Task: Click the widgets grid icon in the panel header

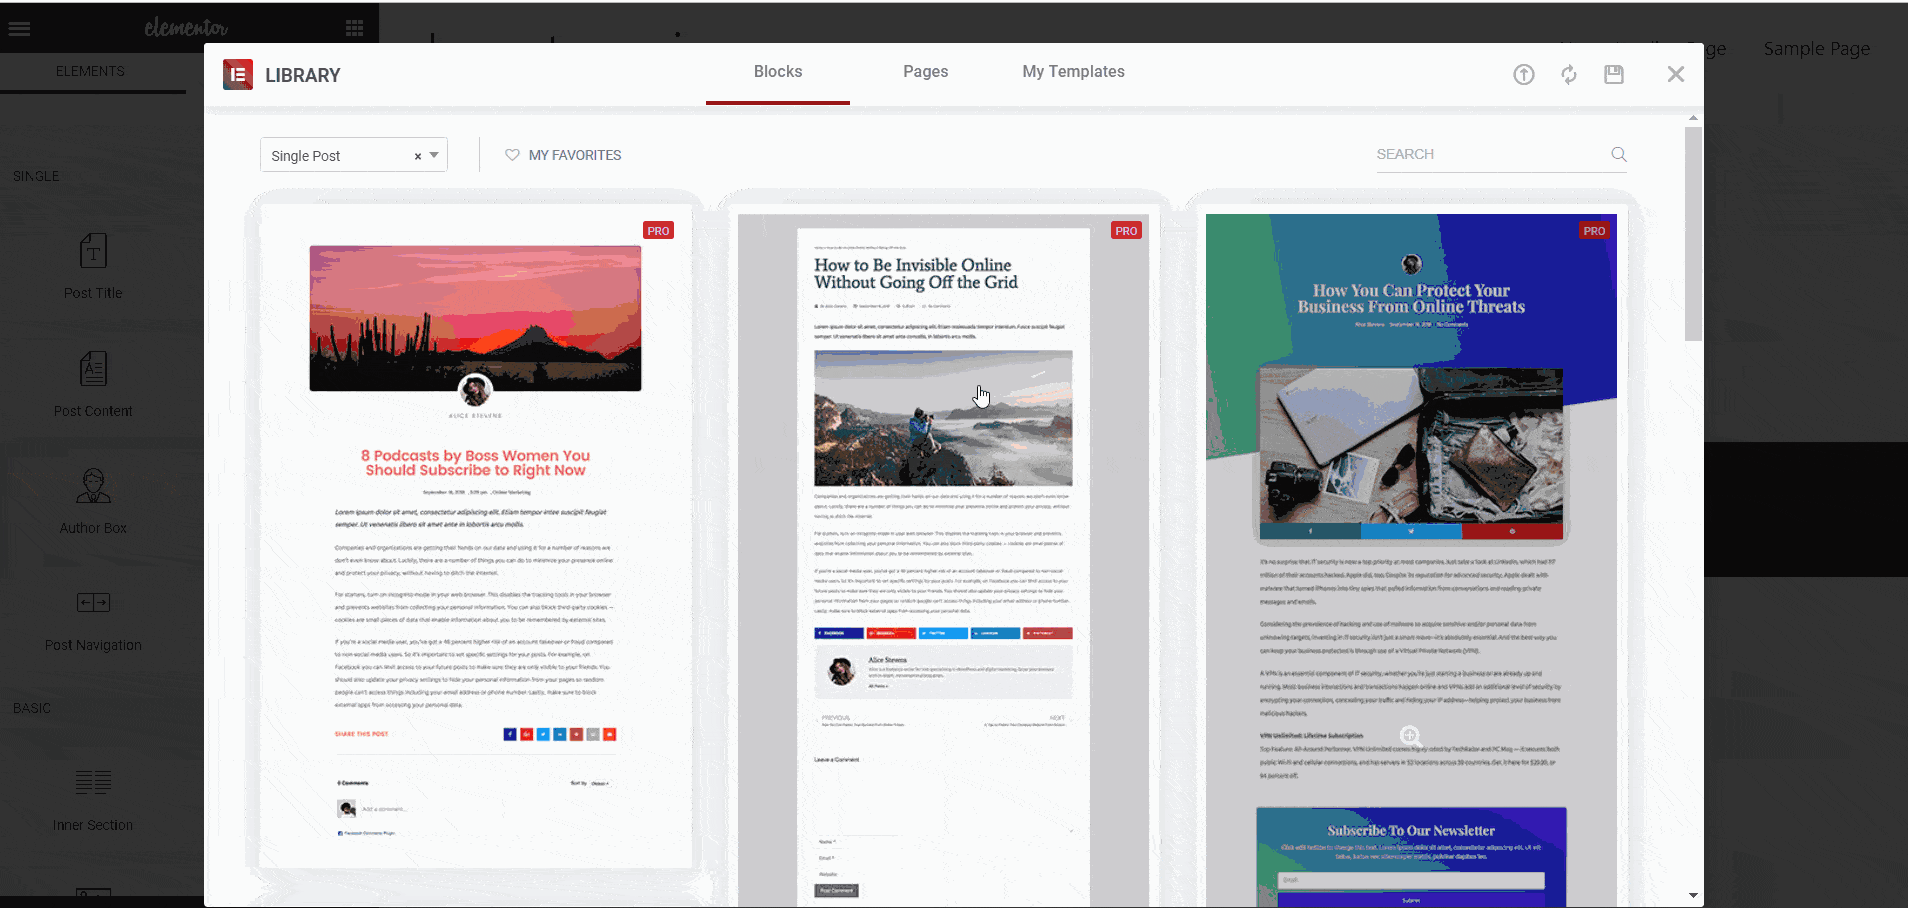Action: (x=355, y=25)
